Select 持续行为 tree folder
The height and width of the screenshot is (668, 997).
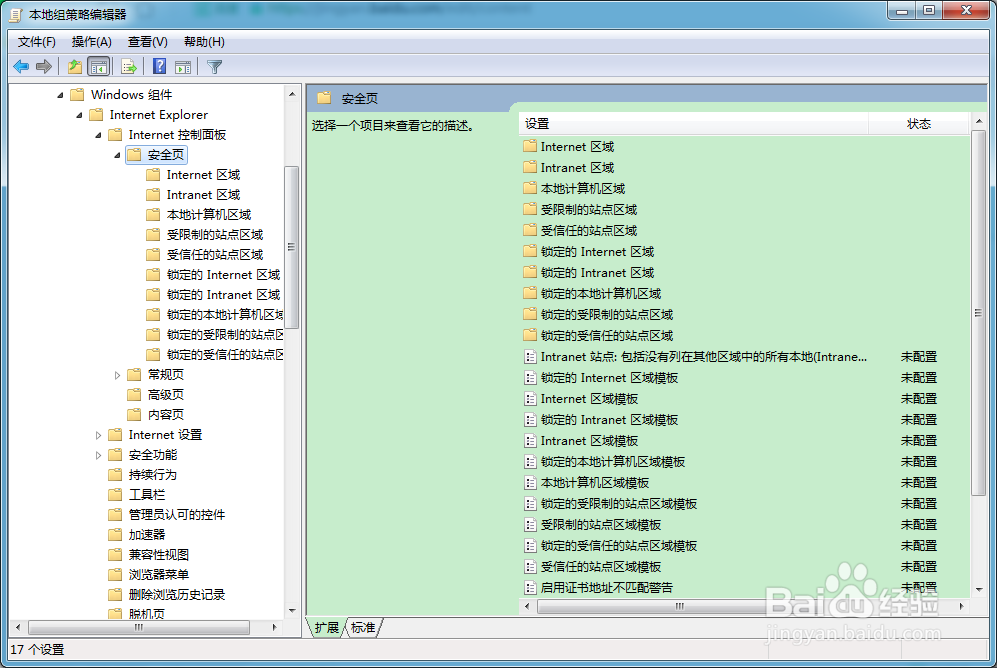pyautogui.click(x=153, y=475)
